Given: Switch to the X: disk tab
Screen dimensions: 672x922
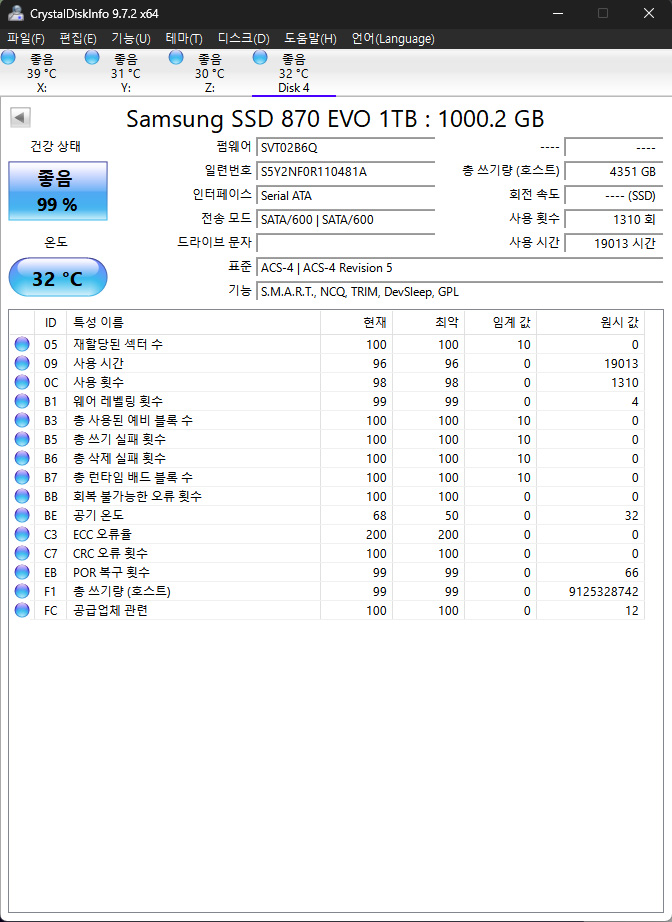Looking at the screenshot, I should coord(42,73).
